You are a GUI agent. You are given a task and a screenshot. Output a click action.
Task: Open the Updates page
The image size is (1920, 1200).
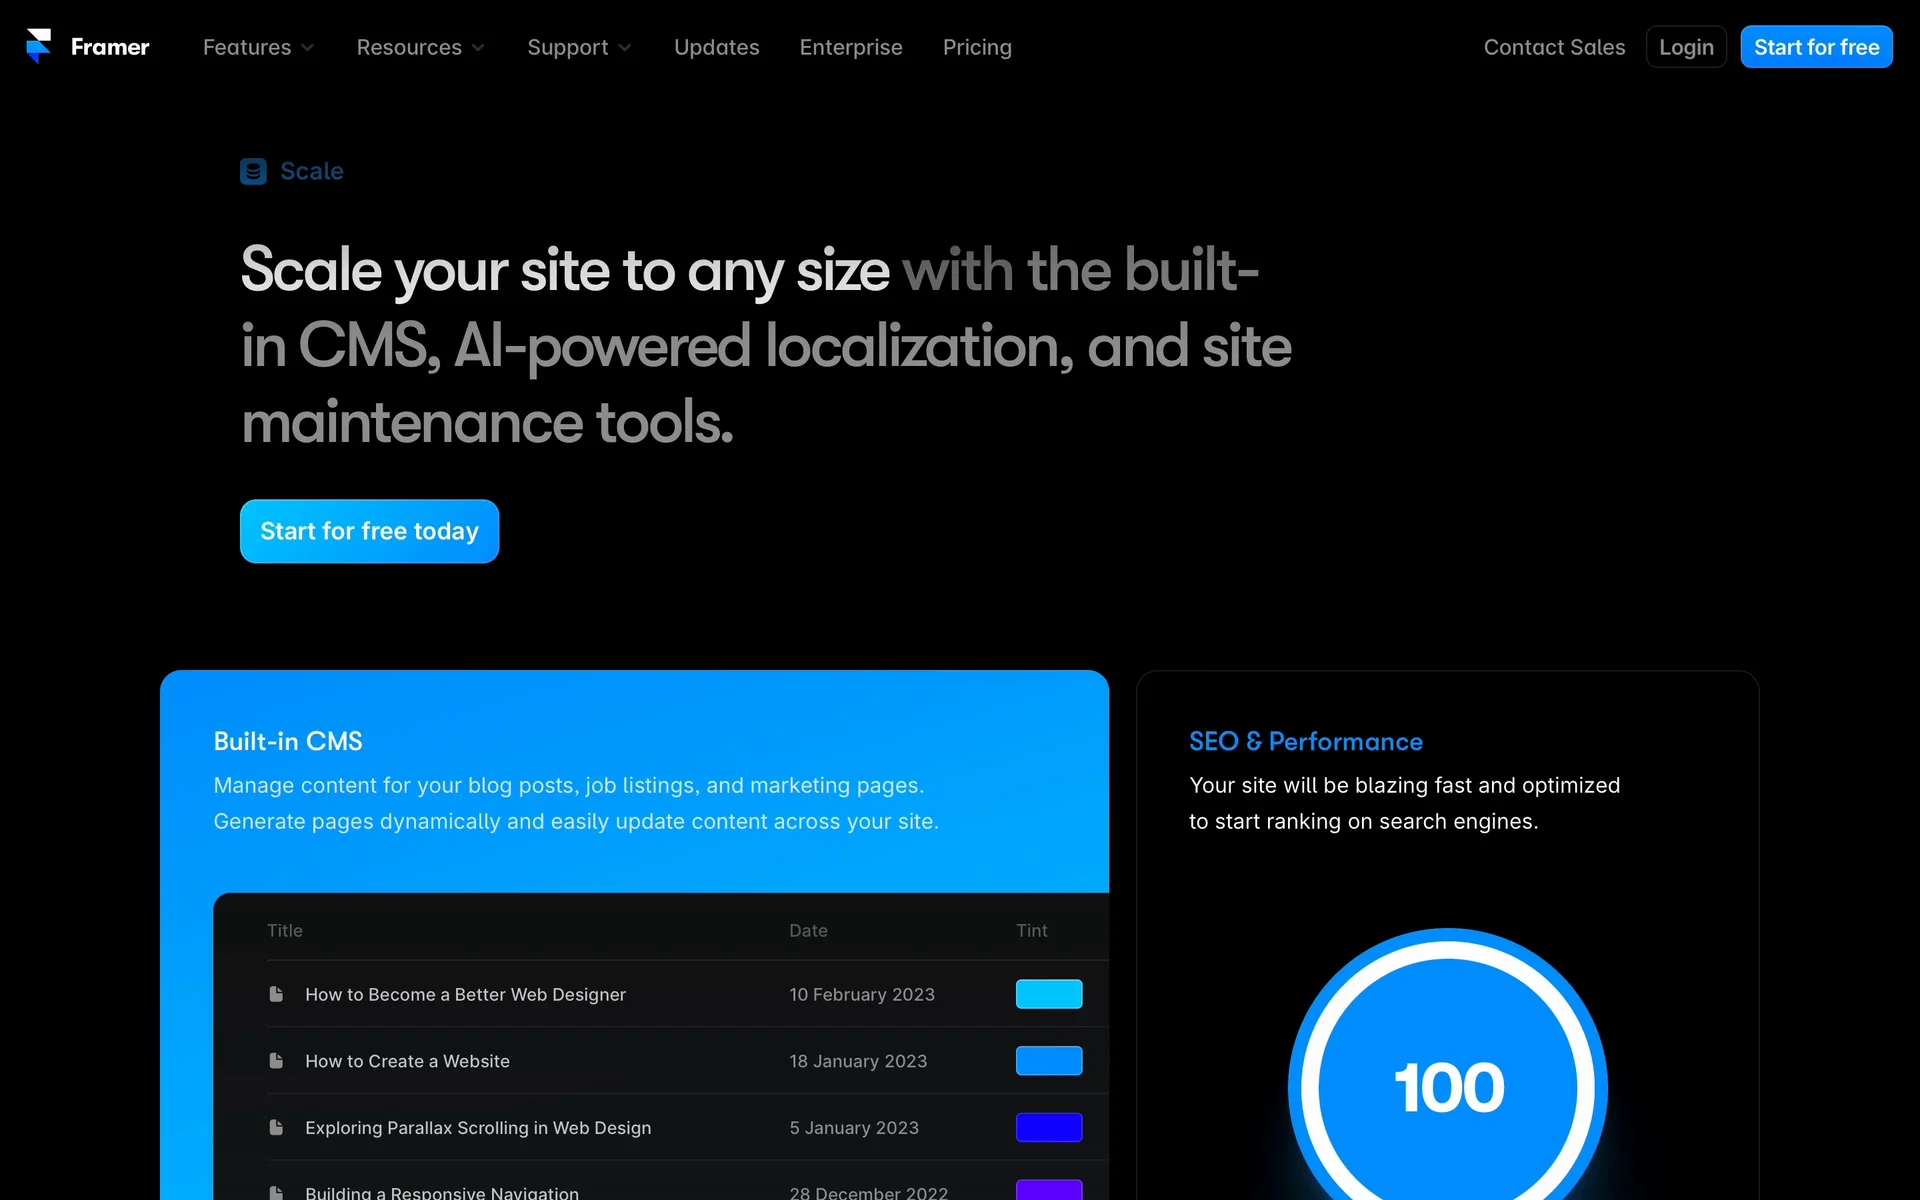716,47
